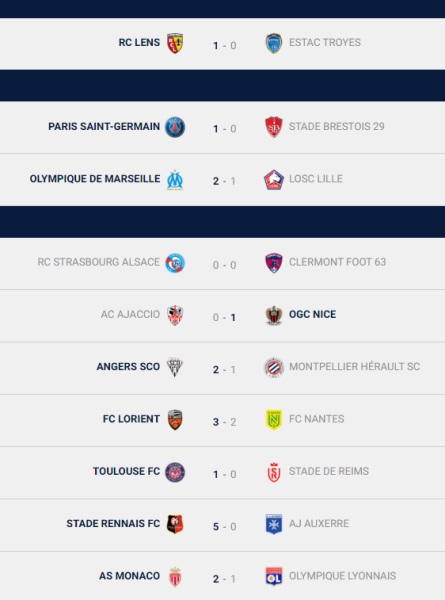
Task: Click the Clermont Foot 63 team name
Action: coord(337,262)
